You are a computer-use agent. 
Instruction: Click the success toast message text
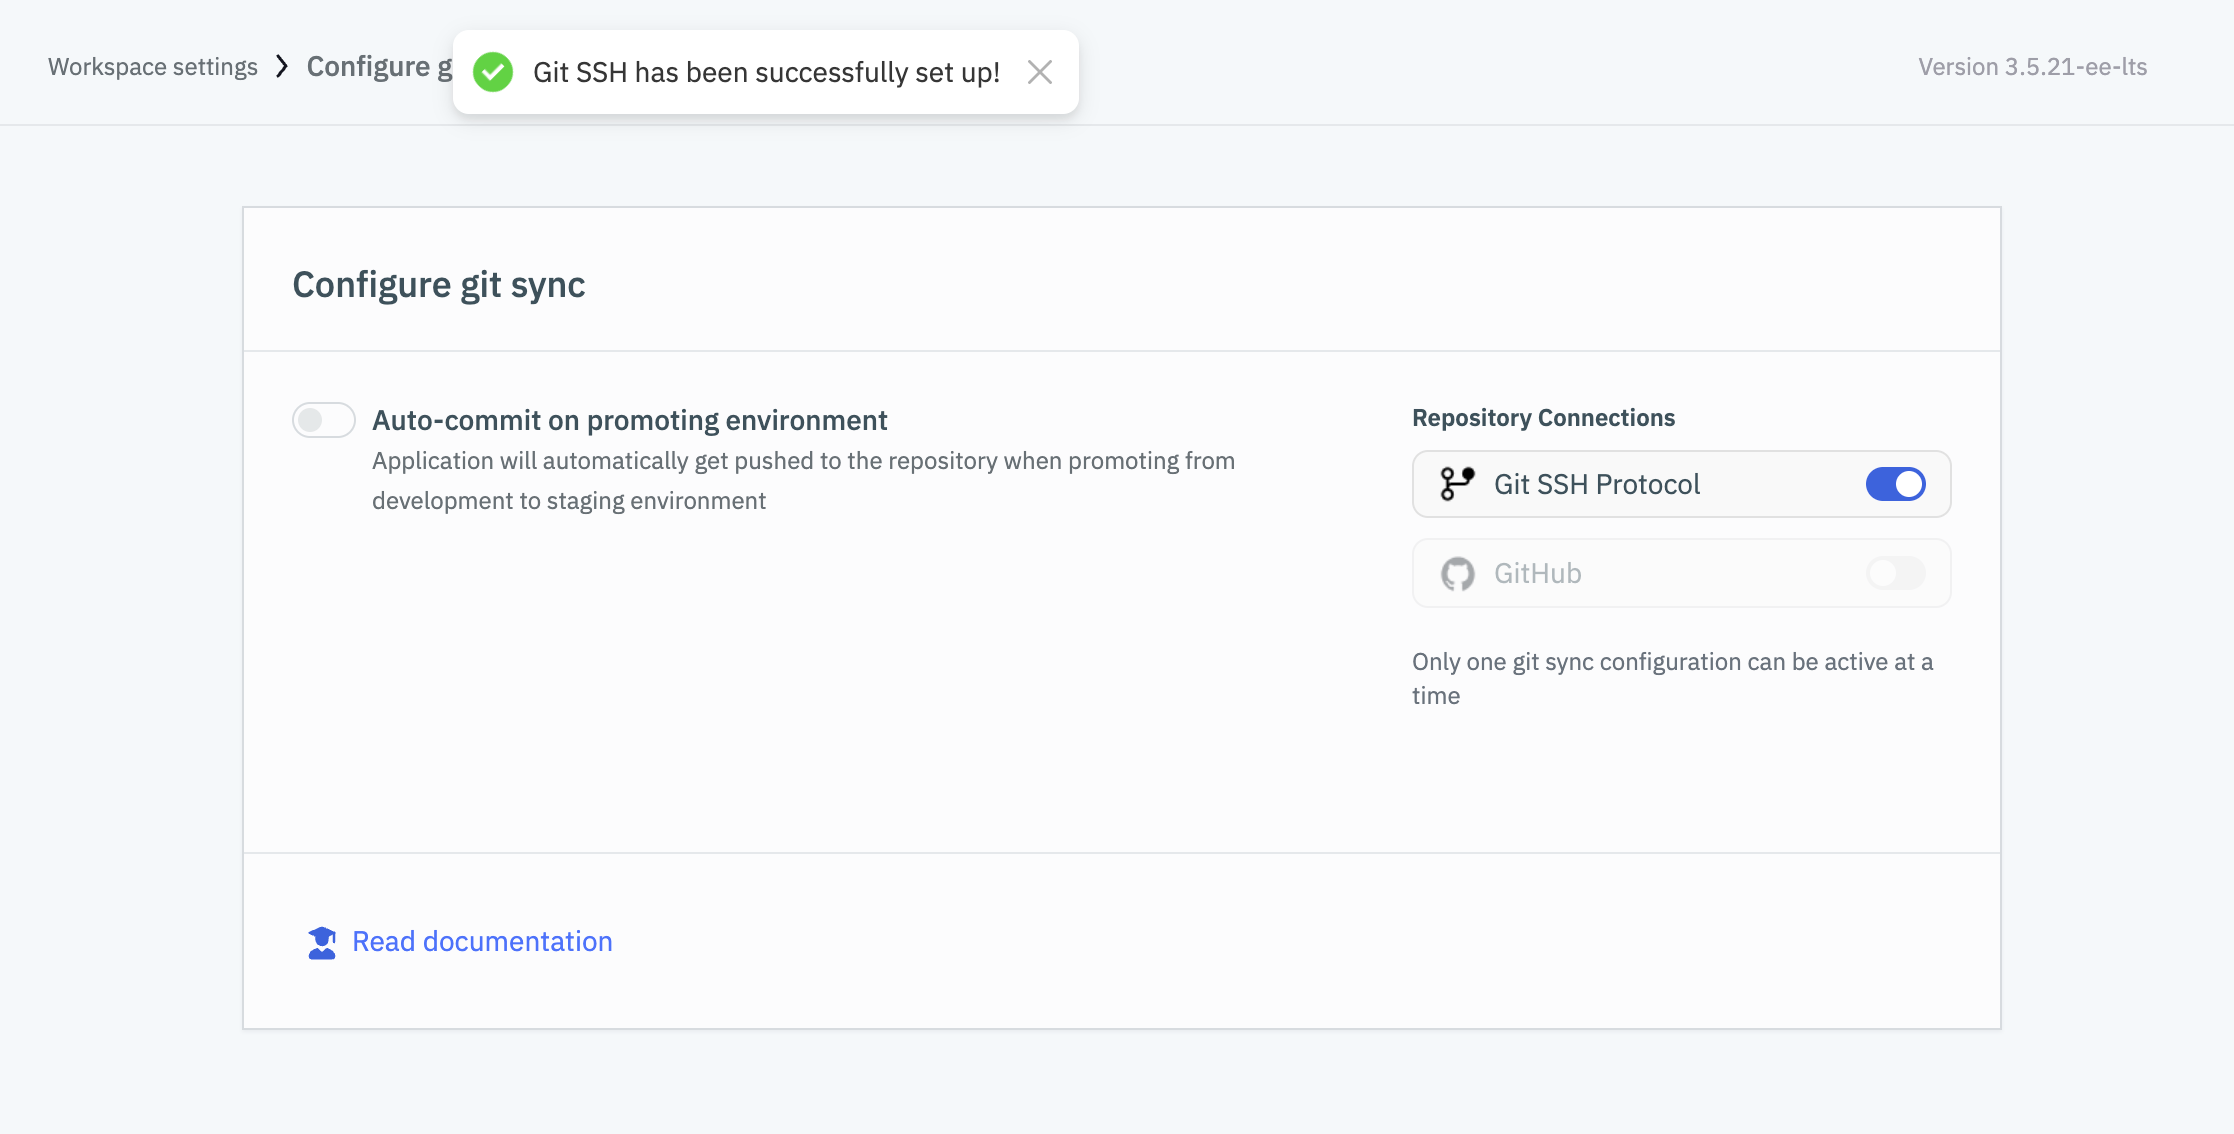pyautogui.click(x=766, y=72)
